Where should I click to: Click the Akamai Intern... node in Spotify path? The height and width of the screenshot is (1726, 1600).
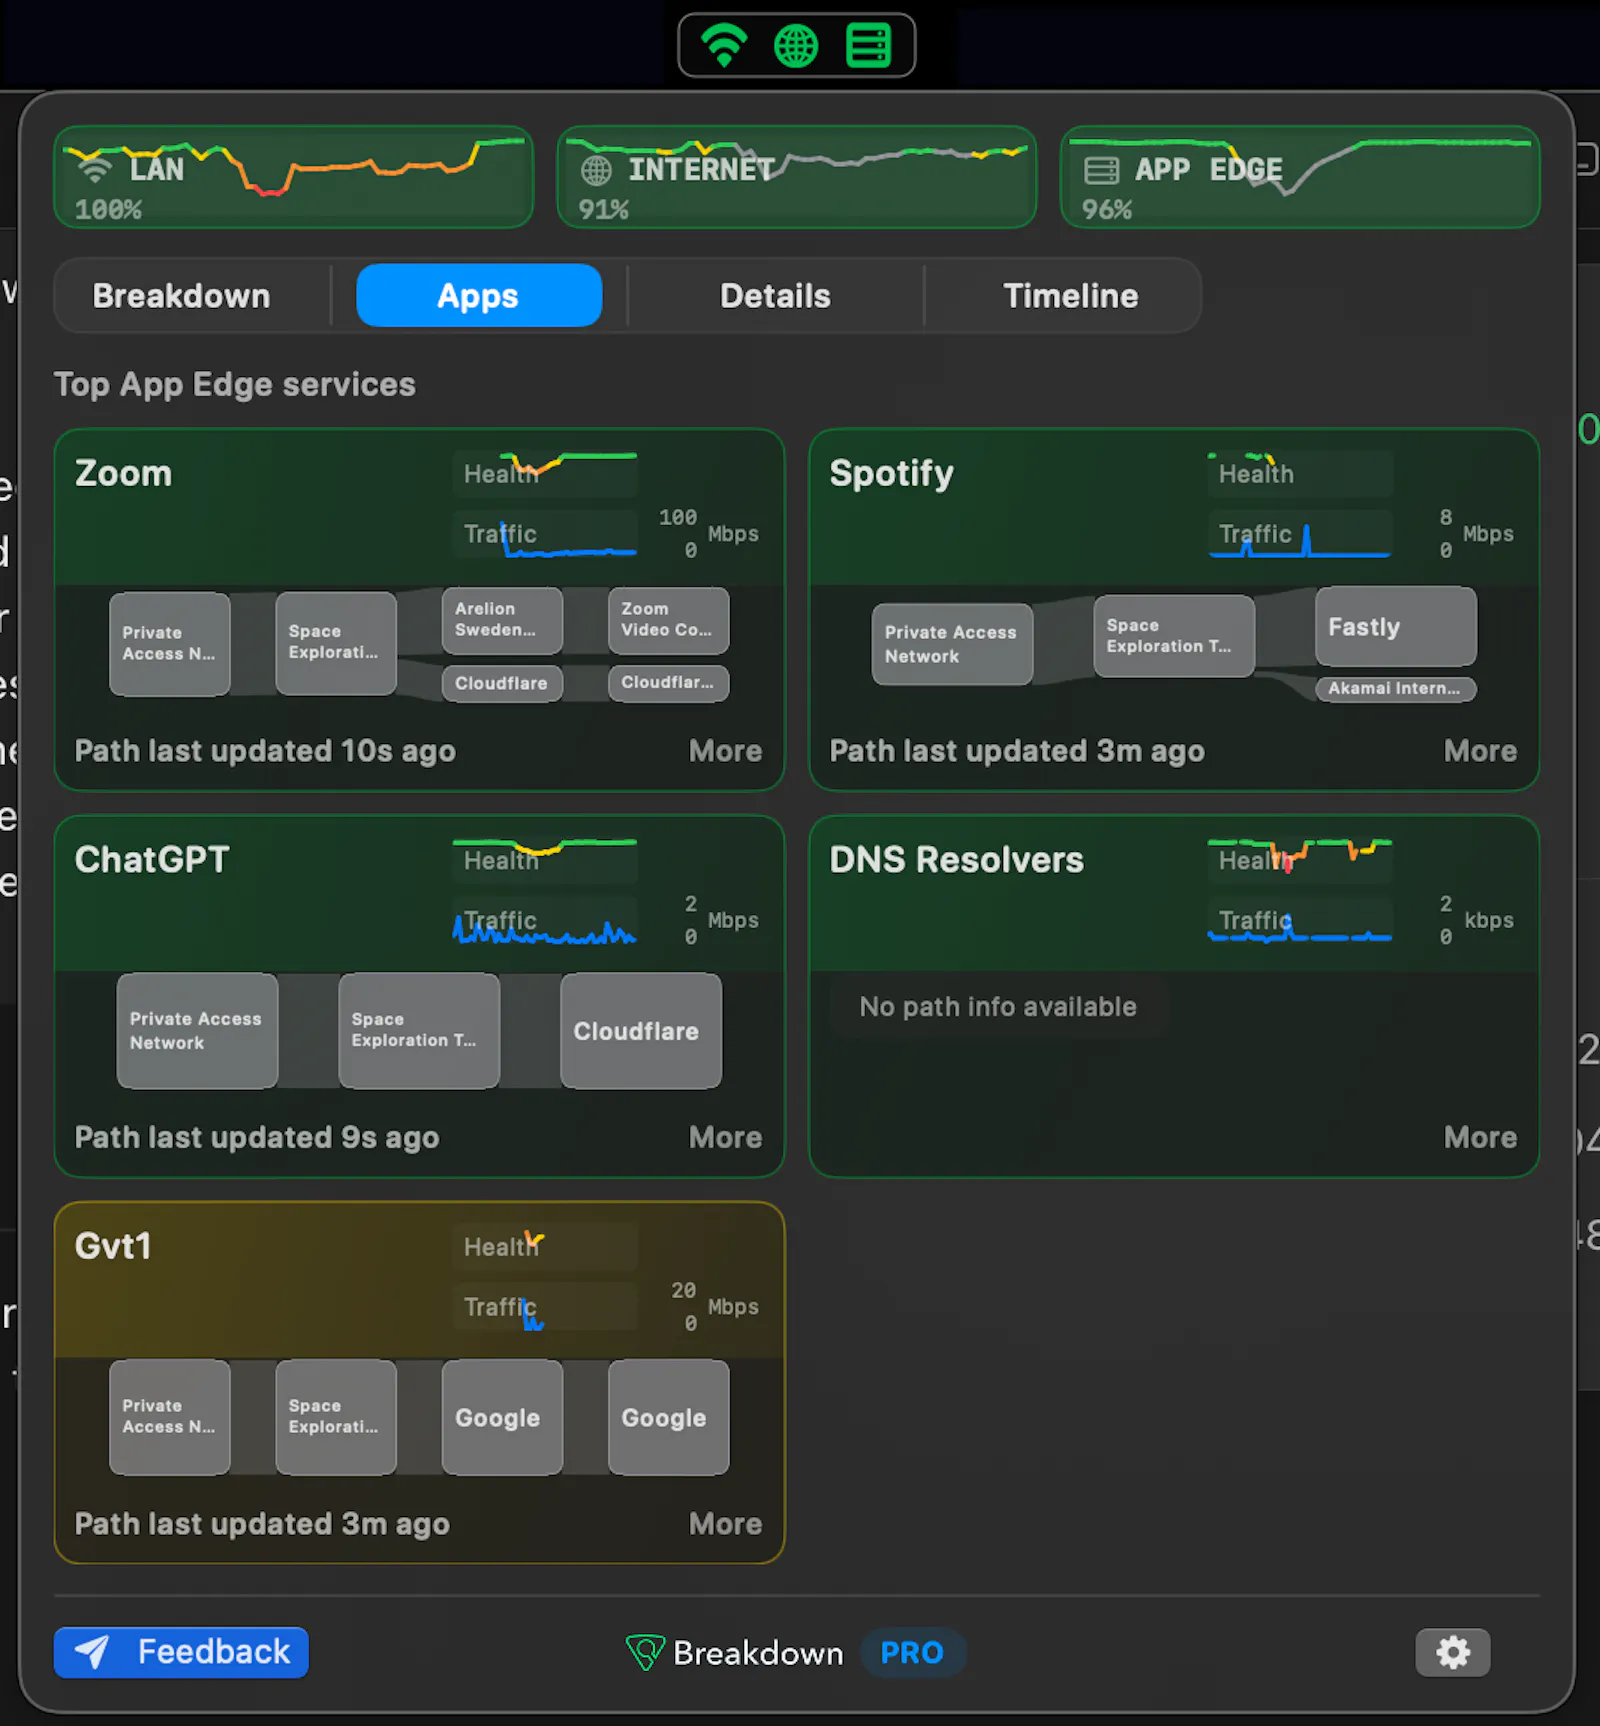tap(1396, 688)
